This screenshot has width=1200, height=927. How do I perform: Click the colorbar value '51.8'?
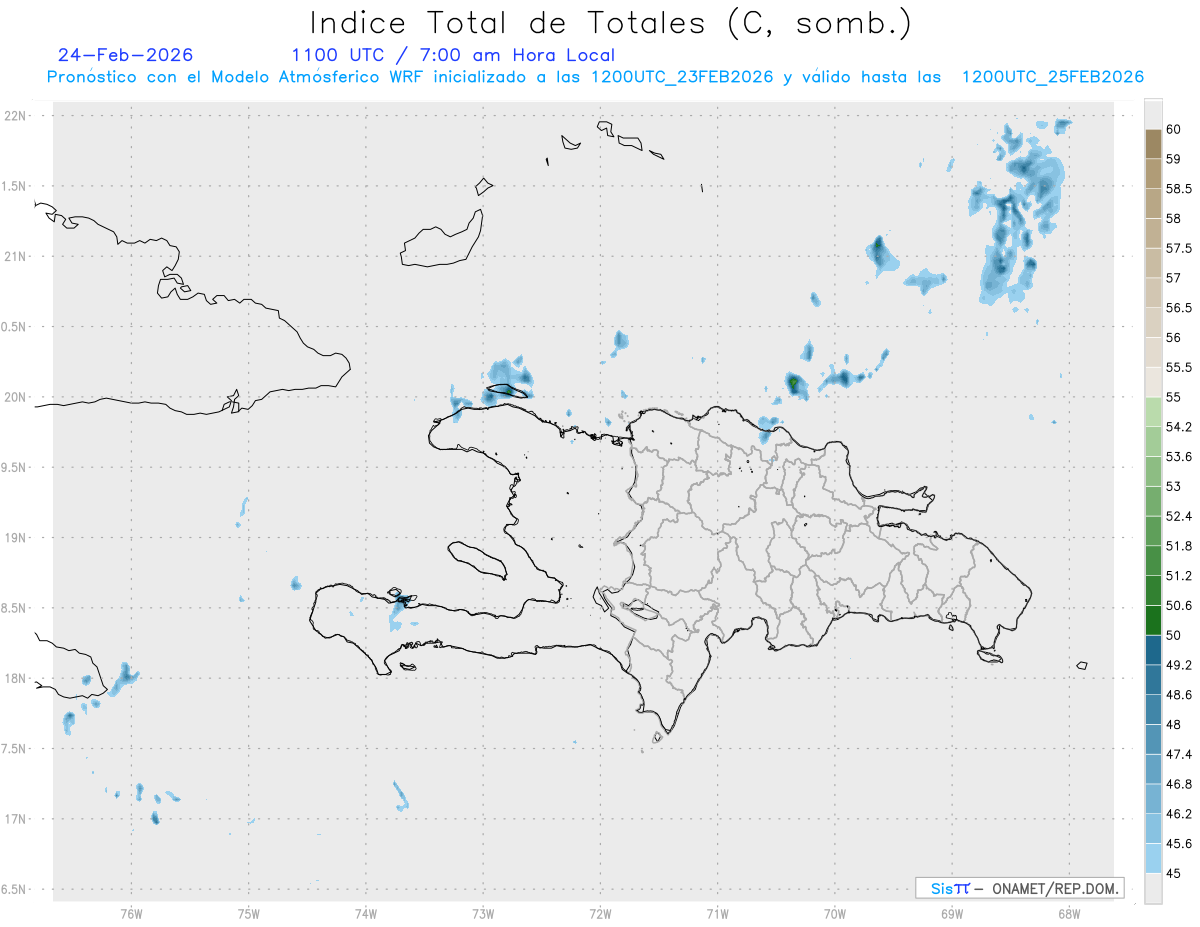(1178, 546)
